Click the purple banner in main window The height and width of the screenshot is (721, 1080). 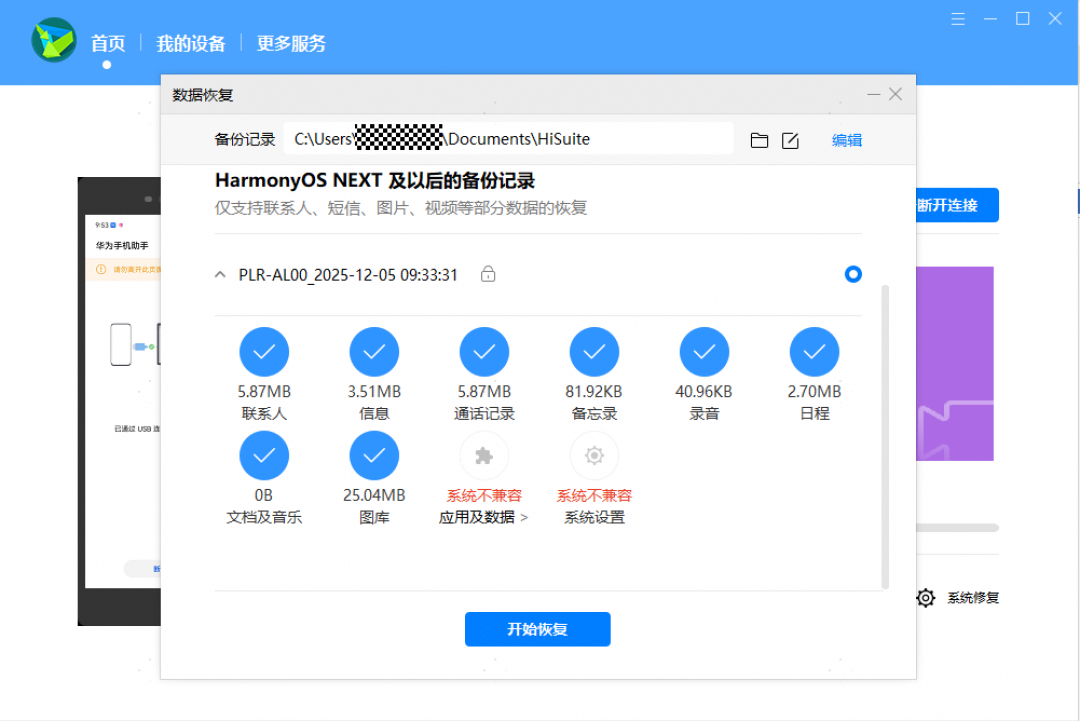955,364
